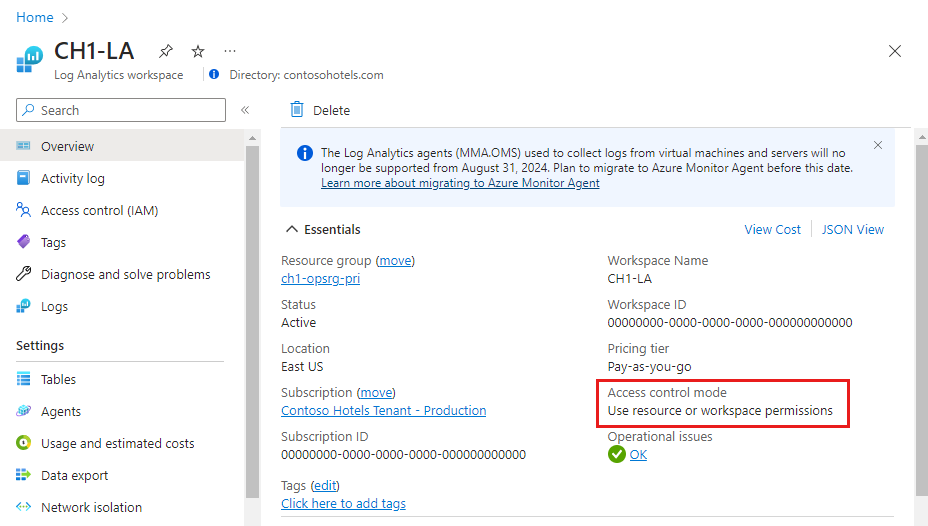Open Agents settings page
Image resolution: width=928 pixels, height=526 pixels.
61,411
